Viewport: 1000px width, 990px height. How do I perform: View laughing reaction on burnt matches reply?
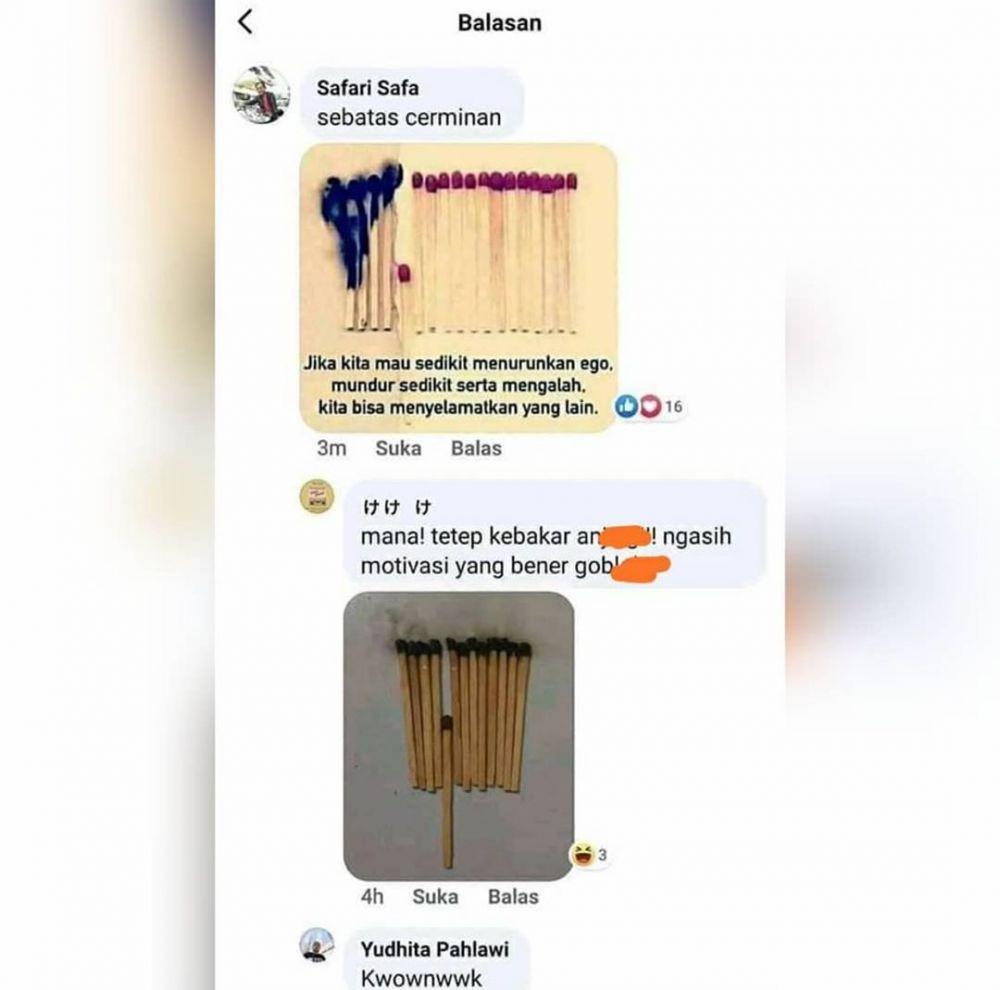coord(582,853)
